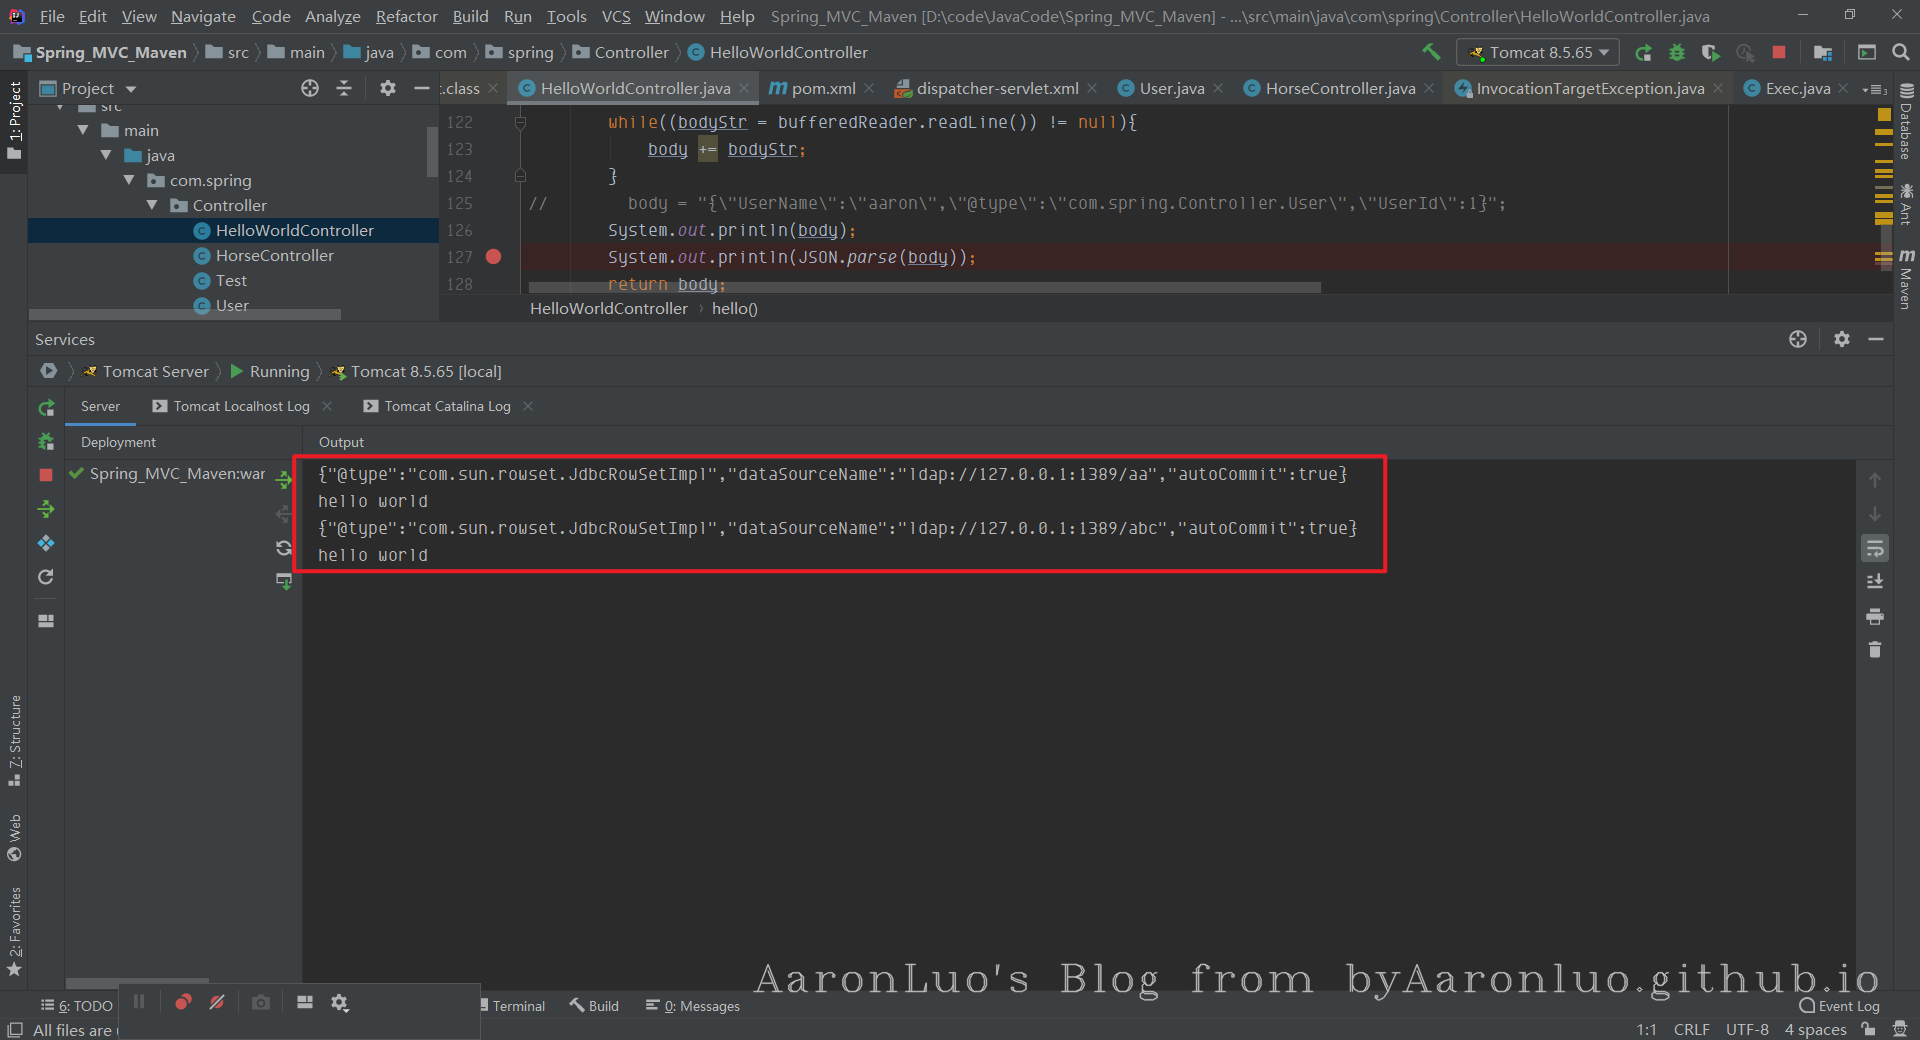1920x1040 pixels.
Task: Click settings gear in bottom debug bar
Action: 340,1002
